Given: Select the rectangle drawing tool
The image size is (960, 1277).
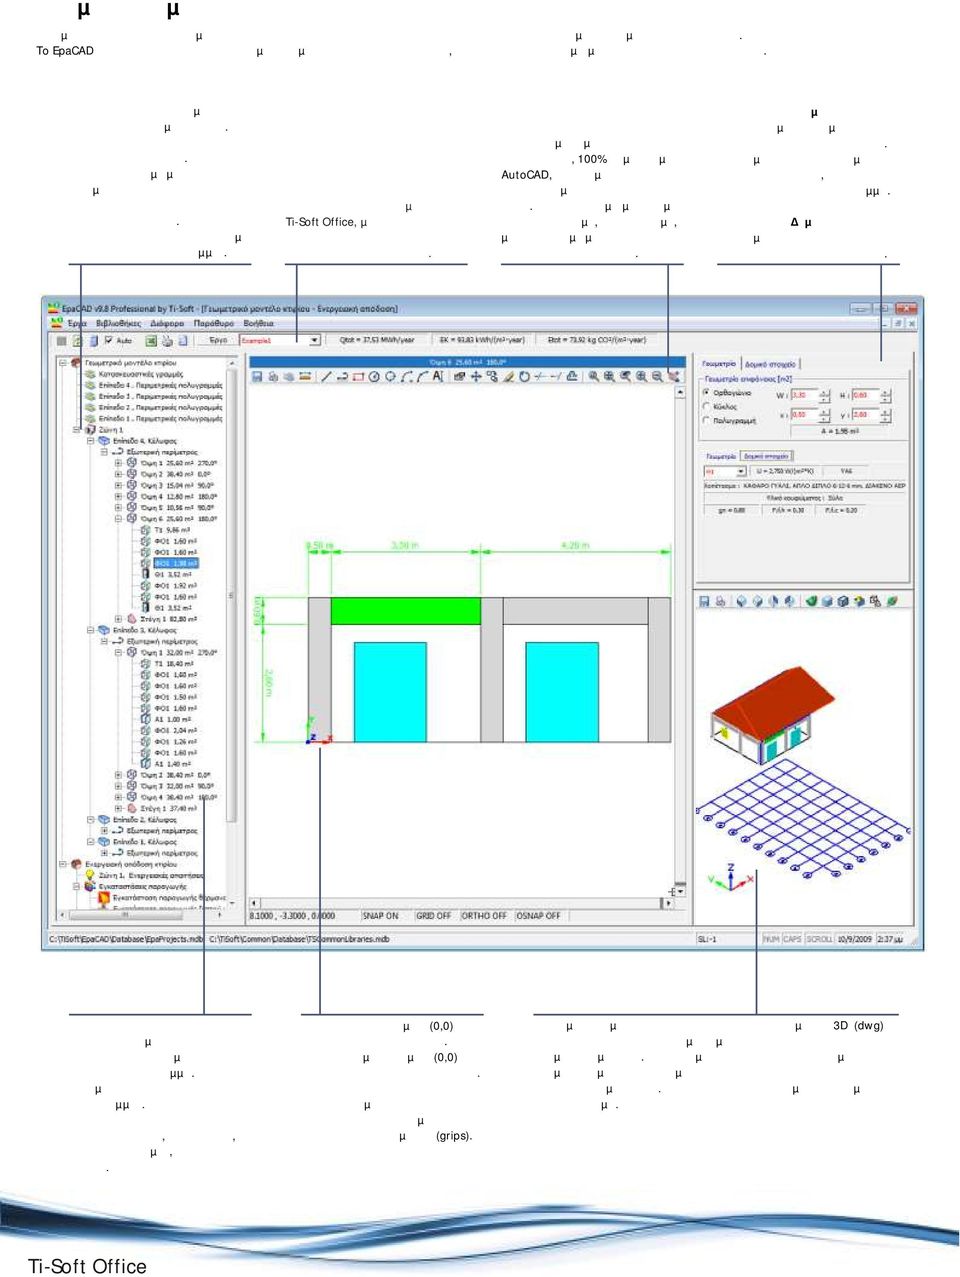Looking at the screenshot, I should (x=358, y=376).
